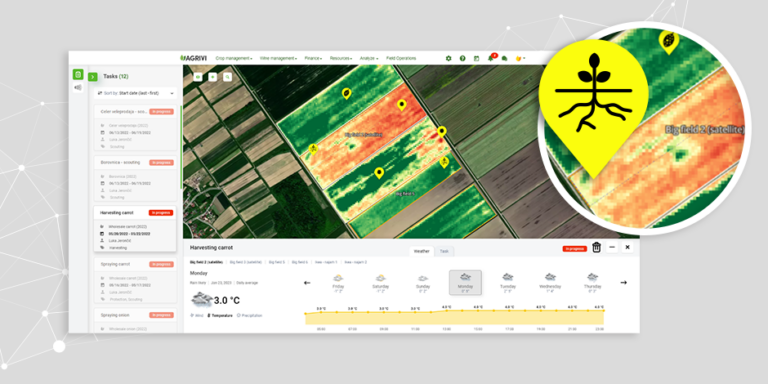768x384 pixels.
Task: Open the notifications bell with red badge
Action: tap(491, 58)
